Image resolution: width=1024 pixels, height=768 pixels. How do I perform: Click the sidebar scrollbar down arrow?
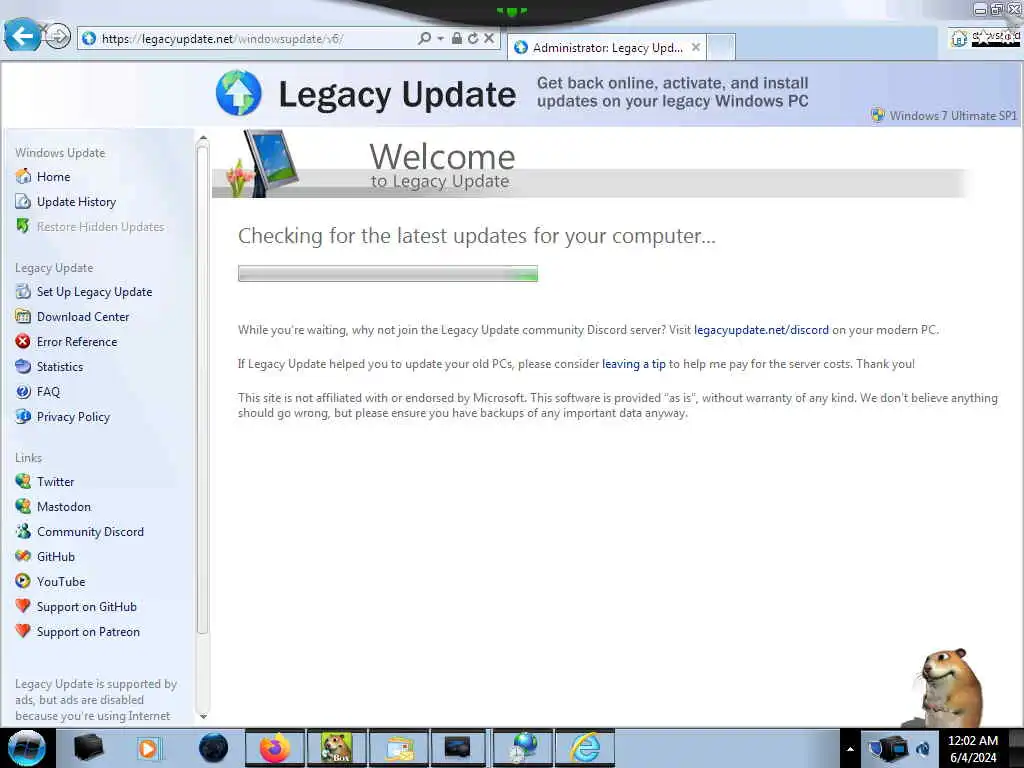(202, 716)
